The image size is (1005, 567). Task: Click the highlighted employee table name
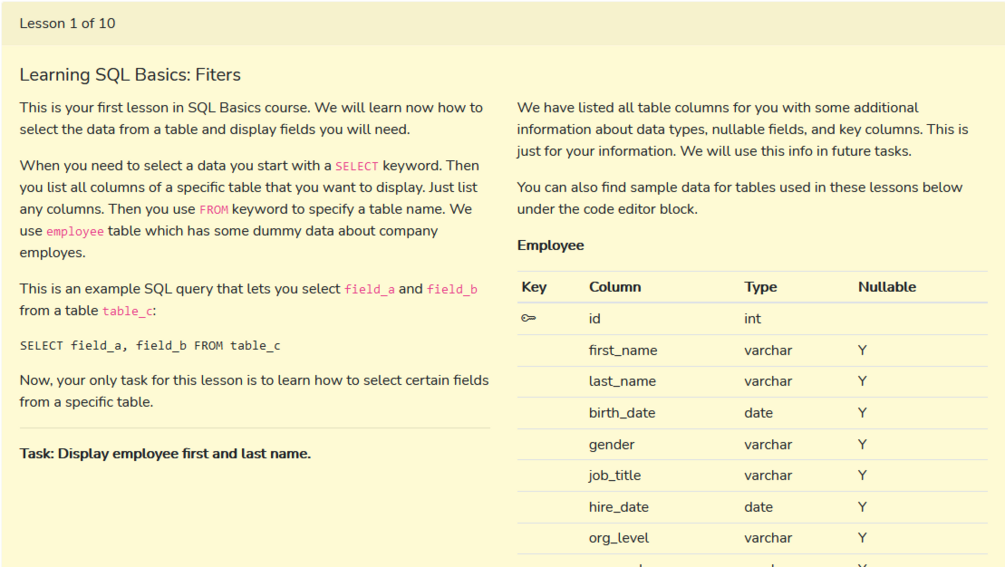pos(75,232)
